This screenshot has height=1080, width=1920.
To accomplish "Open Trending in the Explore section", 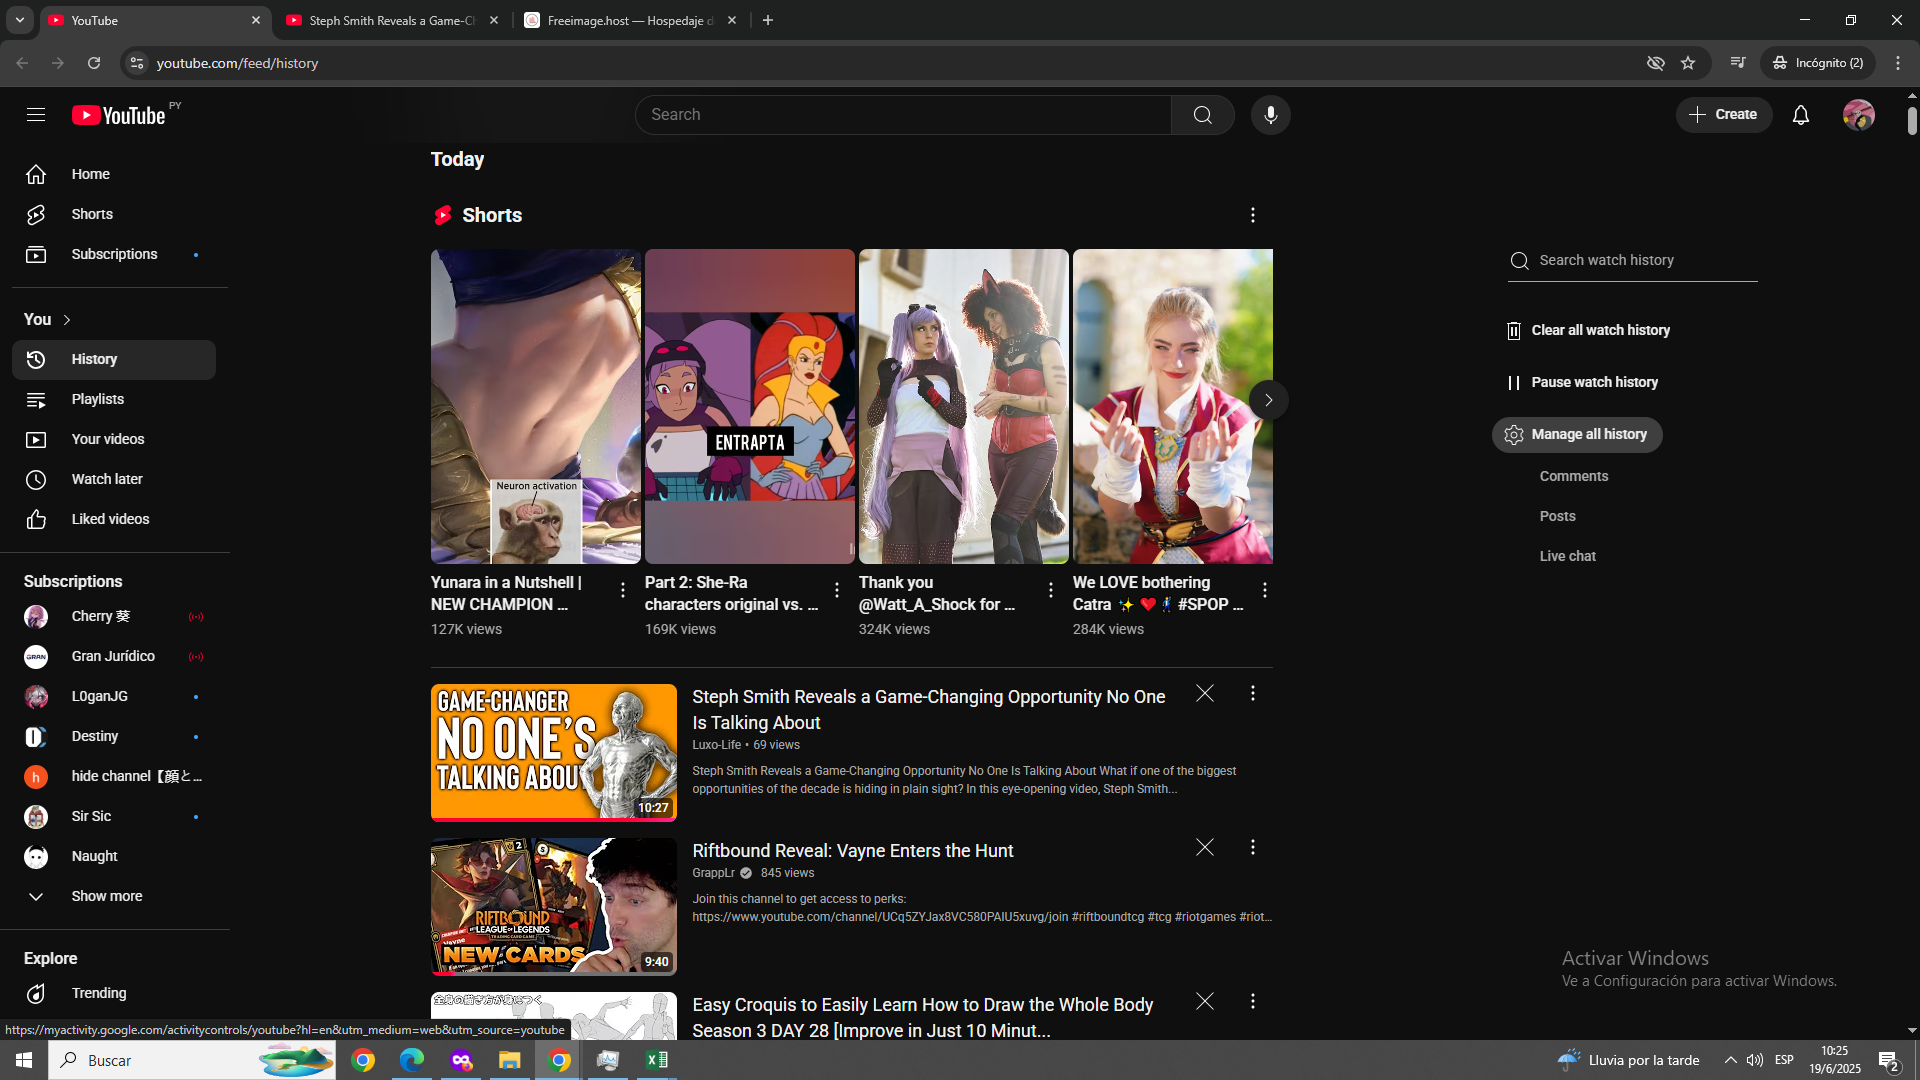I will [x=114, y=994].
